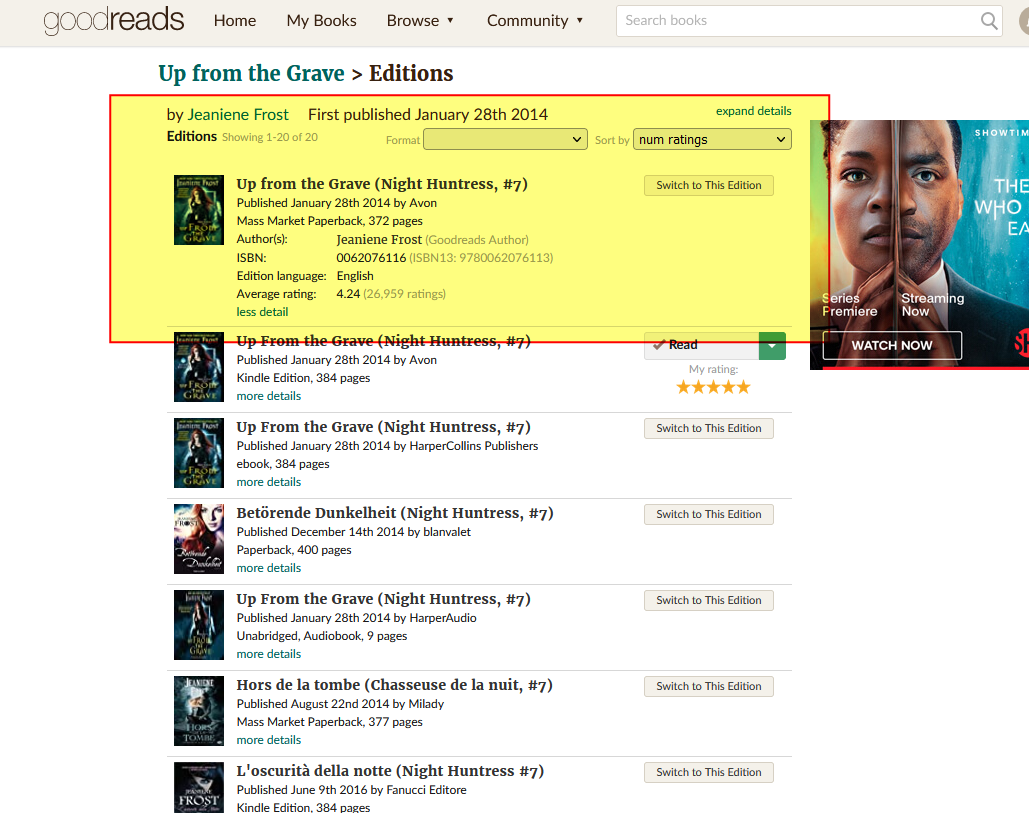Set my rating to two stars
1029x813 pixels.
pyautogui.click(x=698, y=387)
